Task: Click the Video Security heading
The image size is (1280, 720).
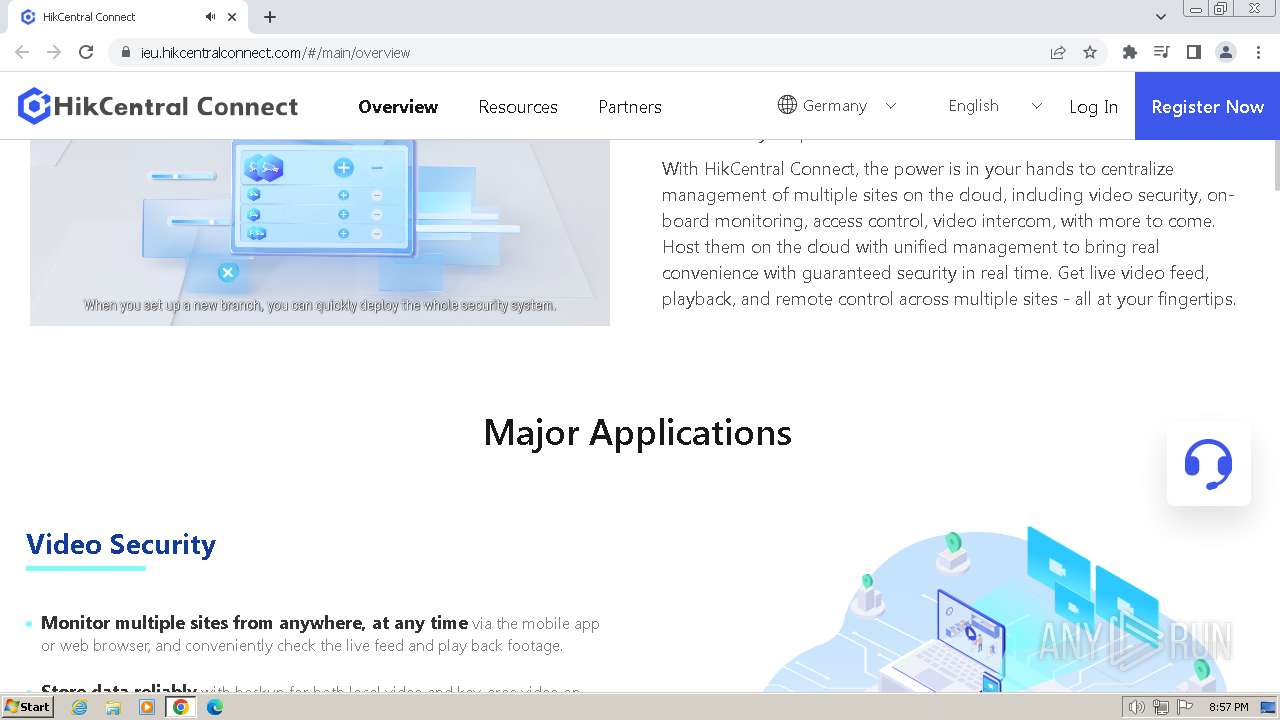Action: tap(121, 544)
